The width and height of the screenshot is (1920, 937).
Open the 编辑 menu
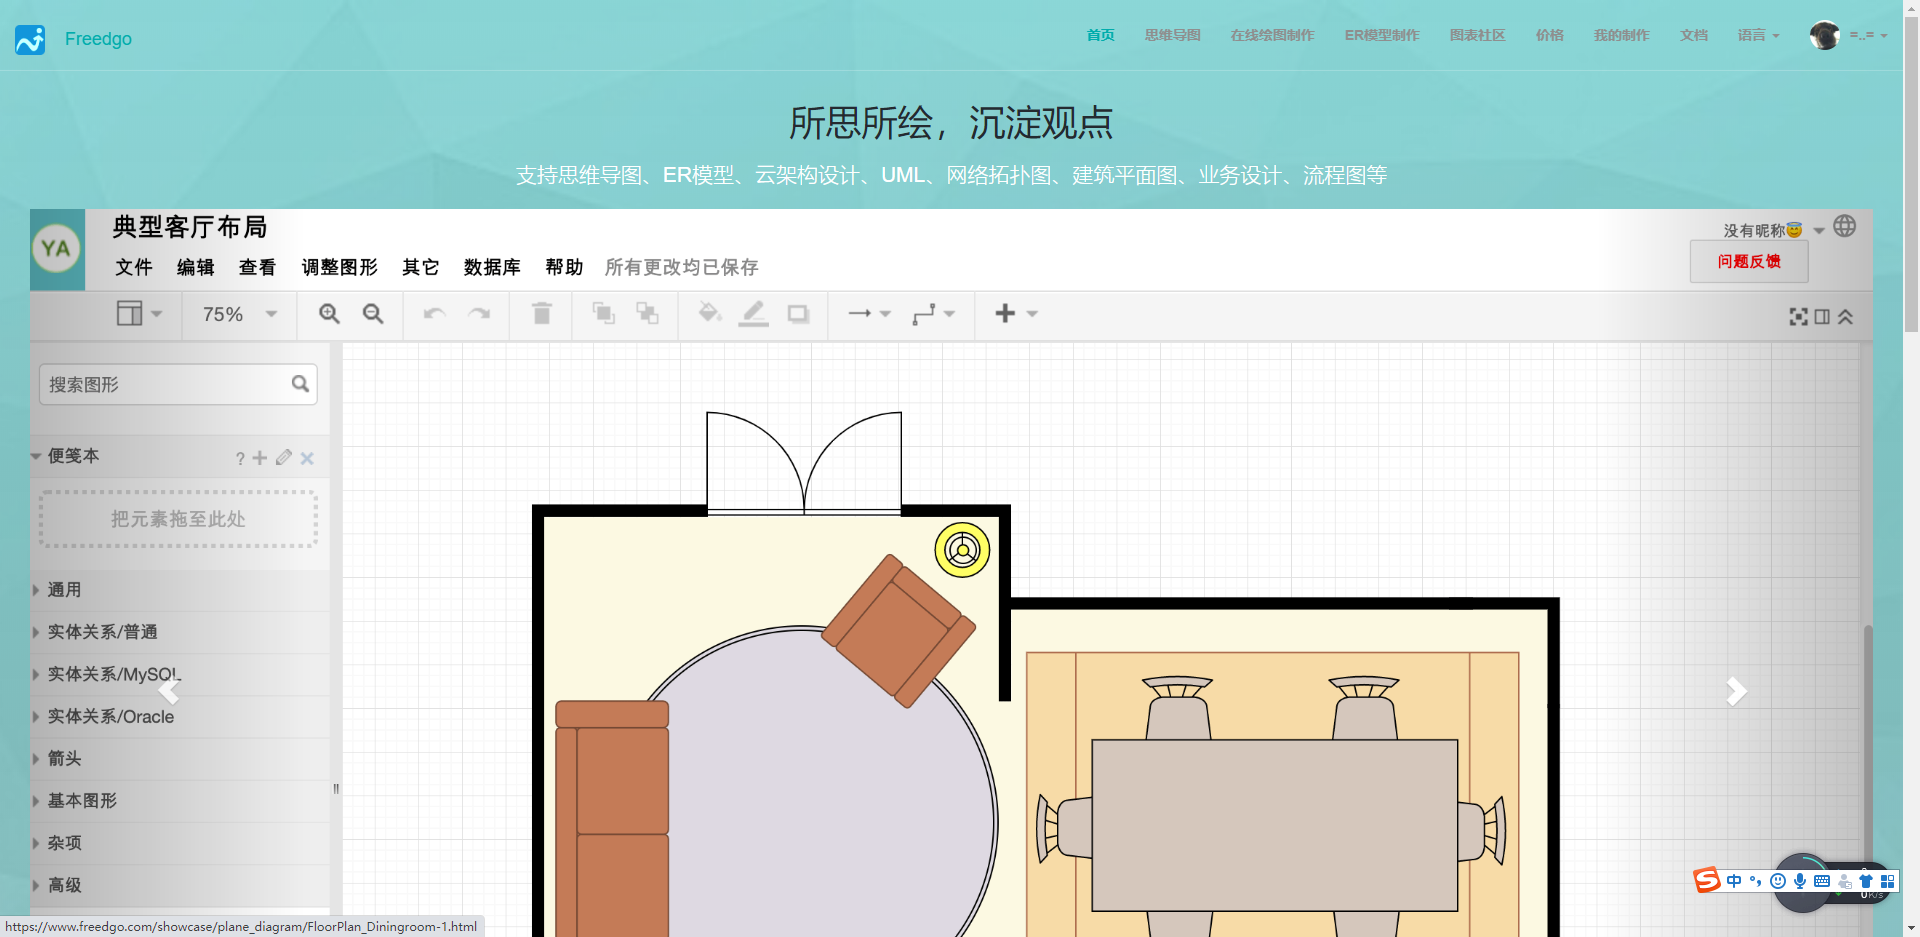[x=196, y=267]
